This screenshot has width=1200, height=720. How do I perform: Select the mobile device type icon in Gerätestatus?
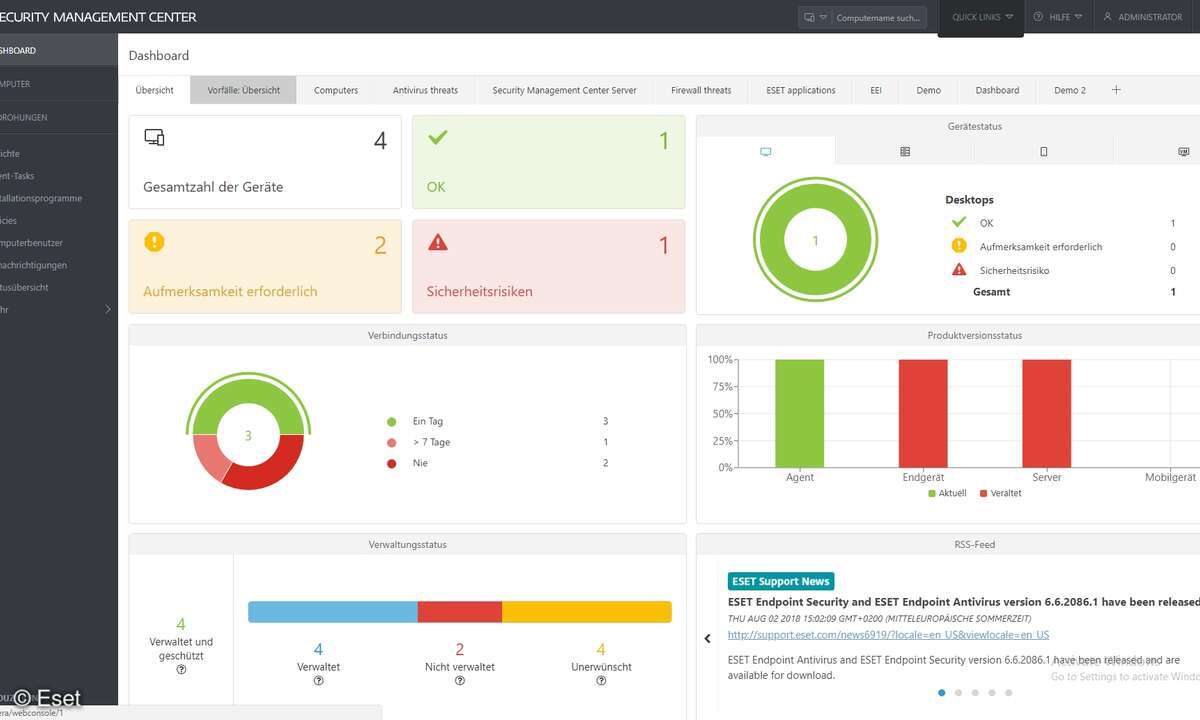1044,152
